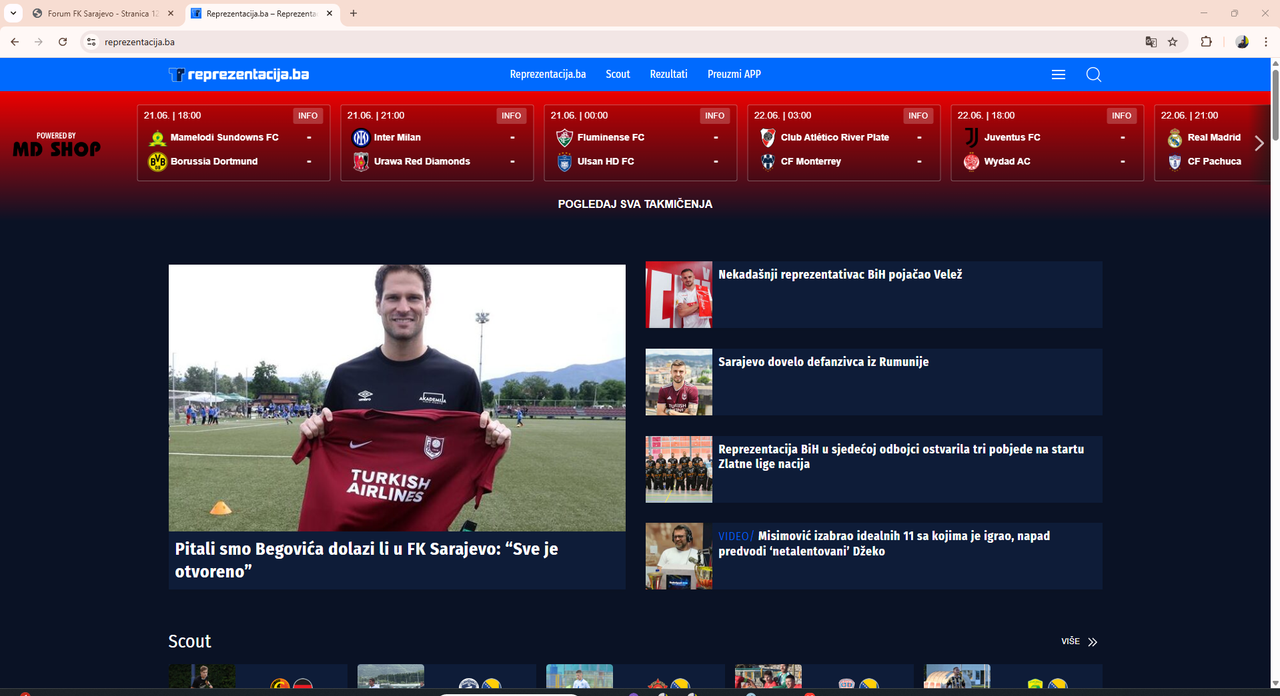The height and width of the screenshot is (696, 1280).
Task: Click the reprezentacija.ba site logo
Action: (238, 74)
